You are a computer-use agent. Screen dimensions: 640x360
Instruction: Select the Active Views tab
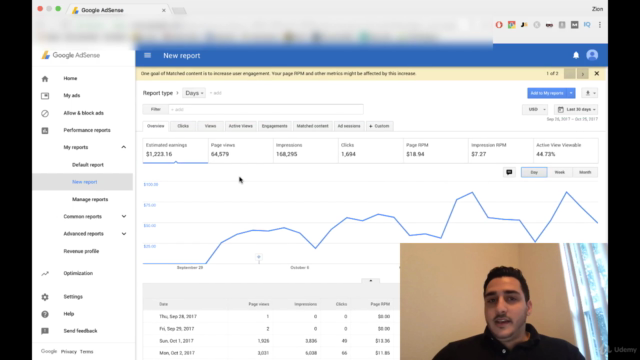tap(240, 126)
